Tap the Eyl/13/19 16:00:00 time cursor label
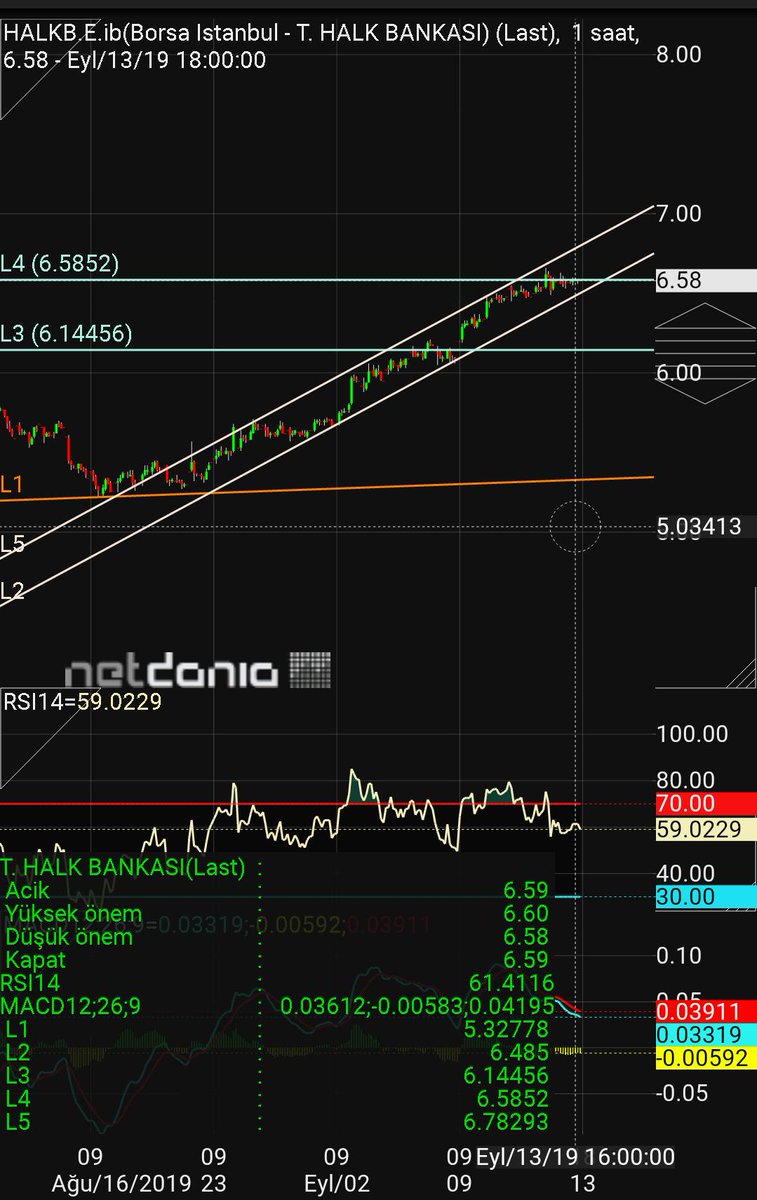This screenshot has width=757, height=1200. click(575, 1157)
